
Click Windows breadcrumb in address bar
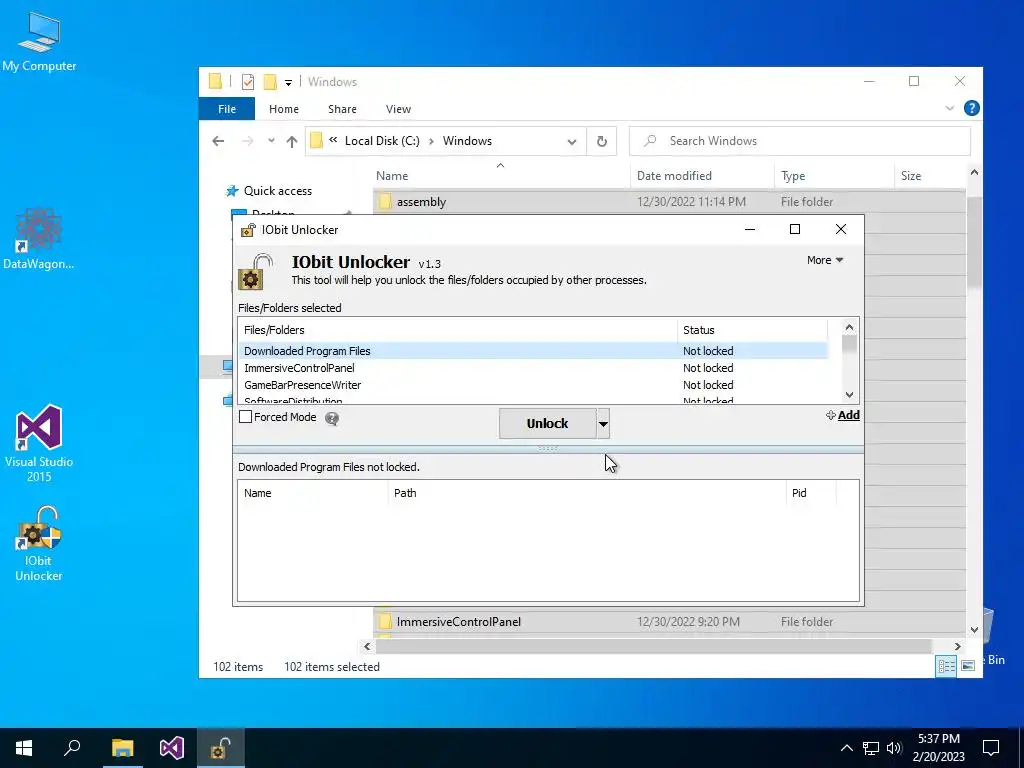[x=467, y=141]
